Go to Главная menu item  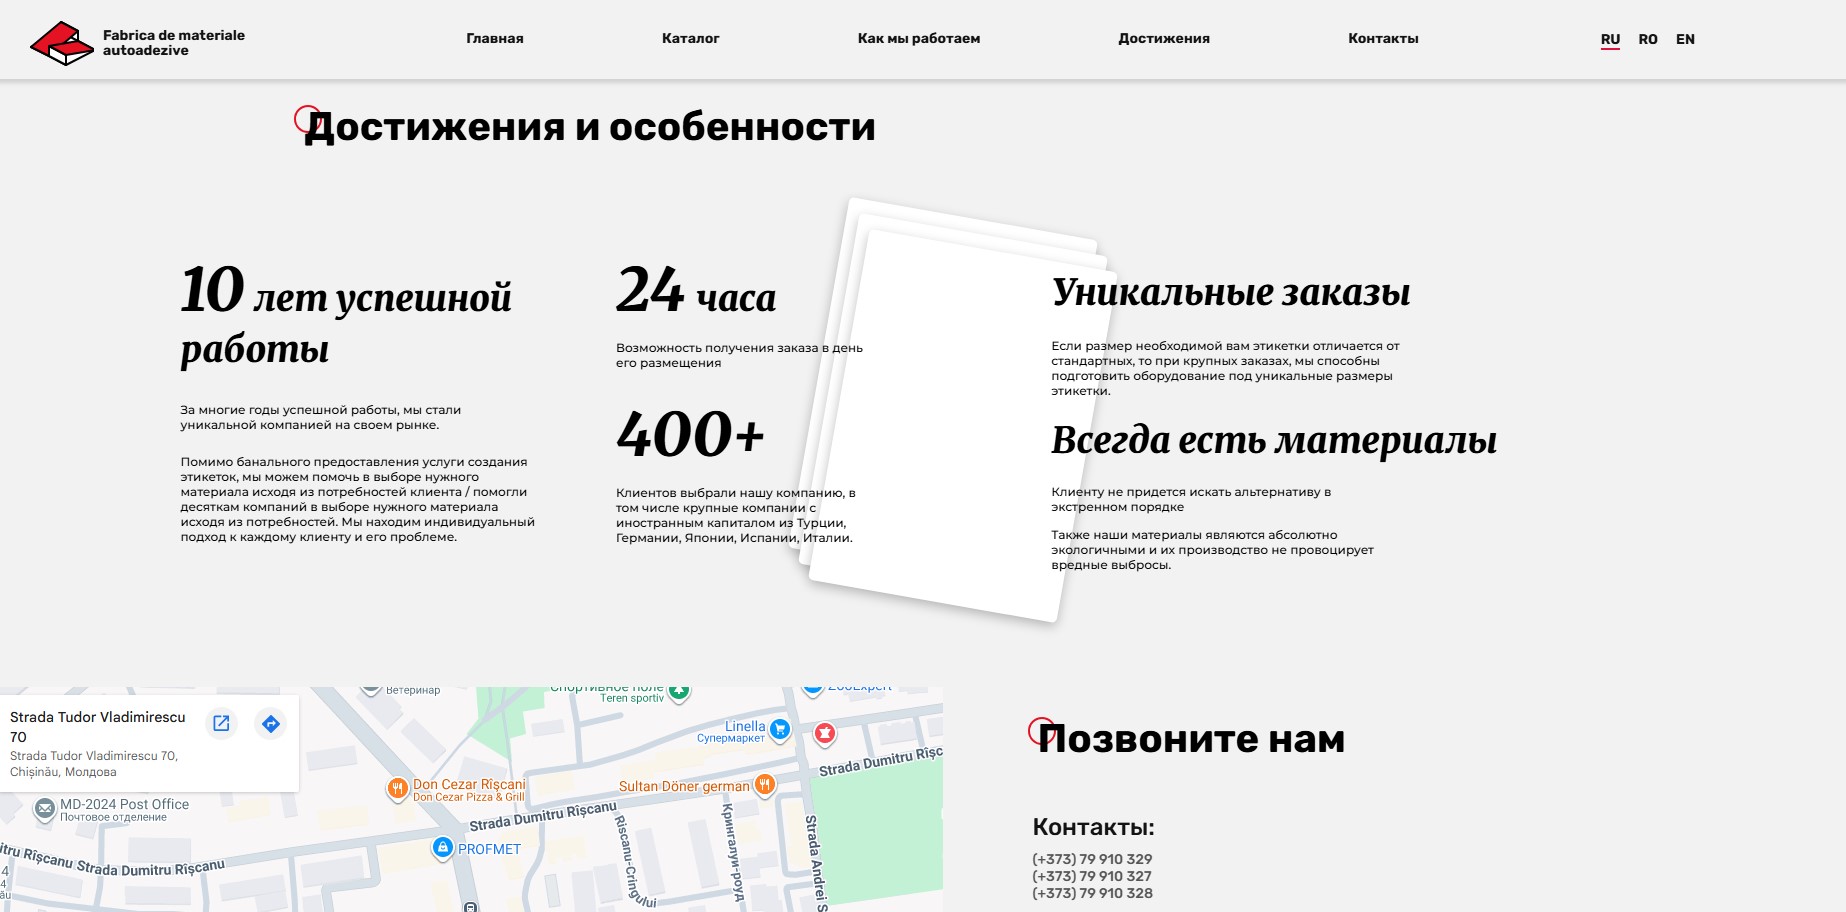[495, 39]
